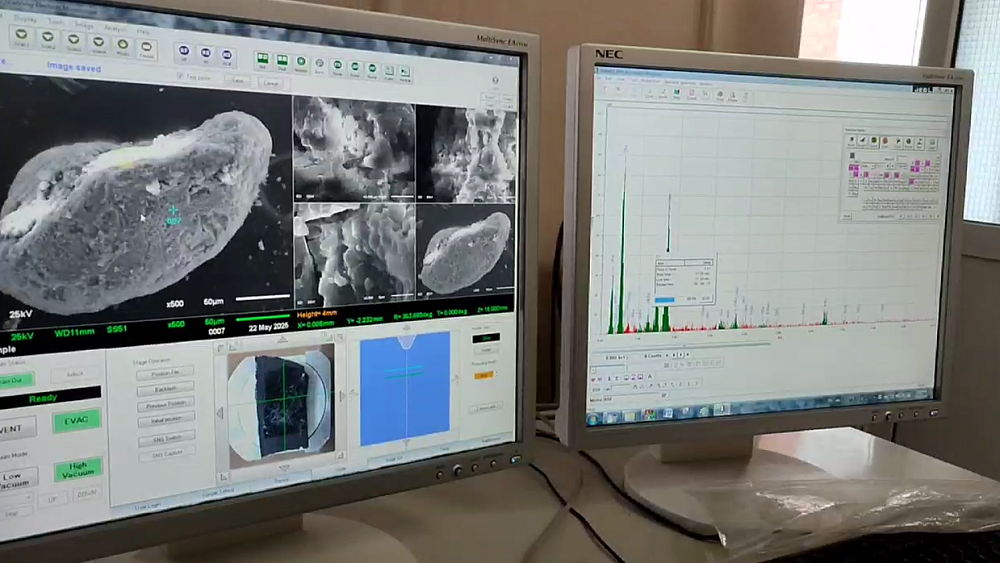The image size is (1000, 563).
Task: Select the whole-particle SEM thumbnail at bottom right
Action: click(464, 253)
